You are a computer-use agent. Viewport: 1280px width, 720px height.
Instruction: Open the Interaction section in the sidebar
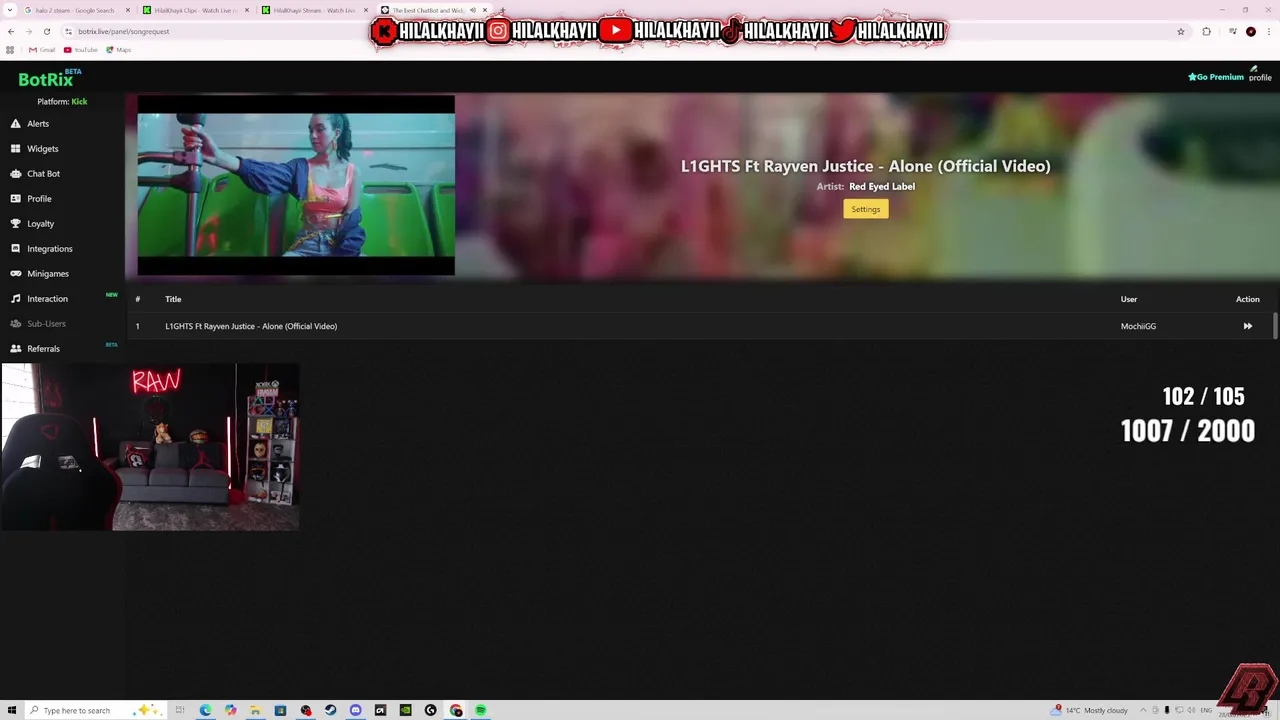click(40, 299)
